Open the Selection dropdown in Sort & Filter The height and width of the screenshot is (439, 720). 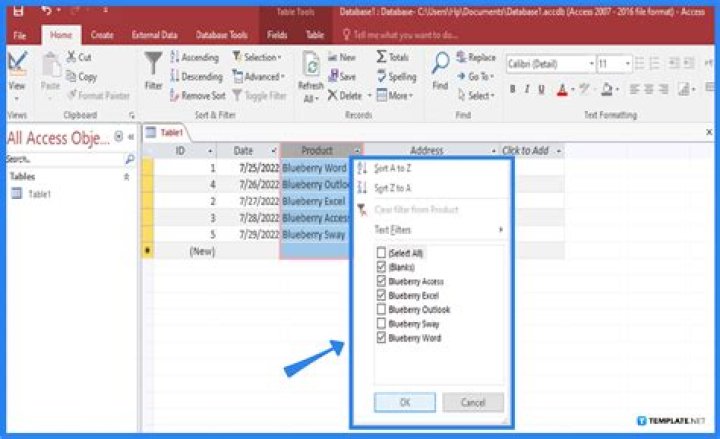point(257,57)
